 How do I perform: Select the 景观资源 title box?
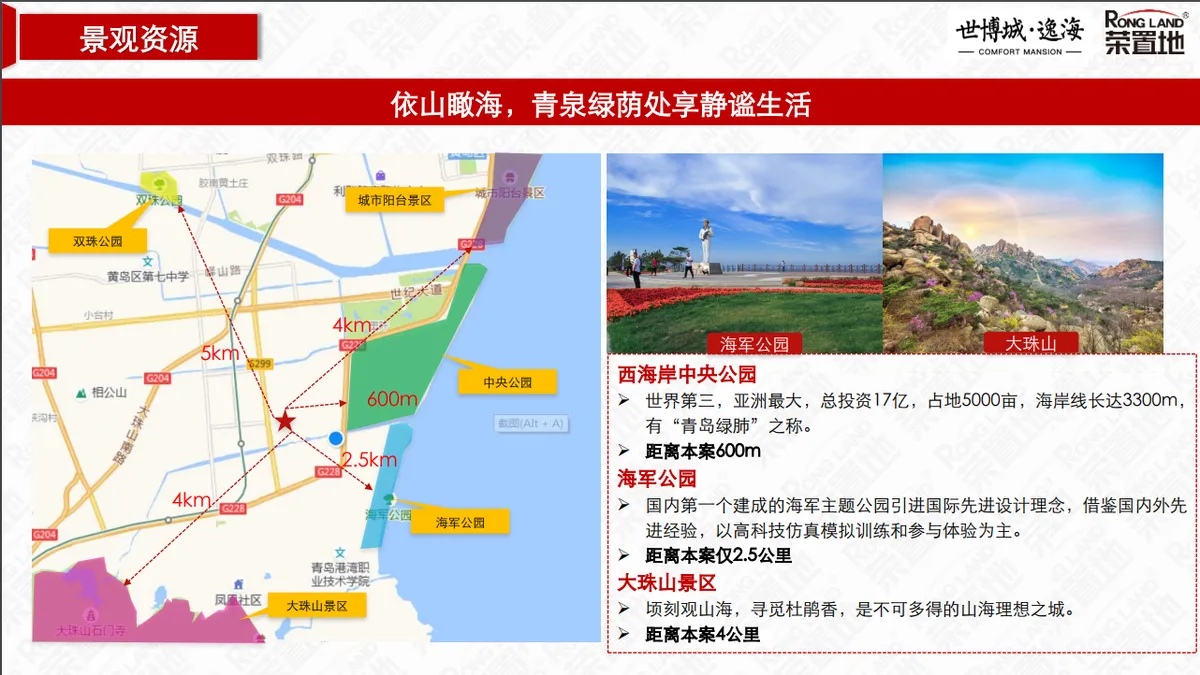139,38
